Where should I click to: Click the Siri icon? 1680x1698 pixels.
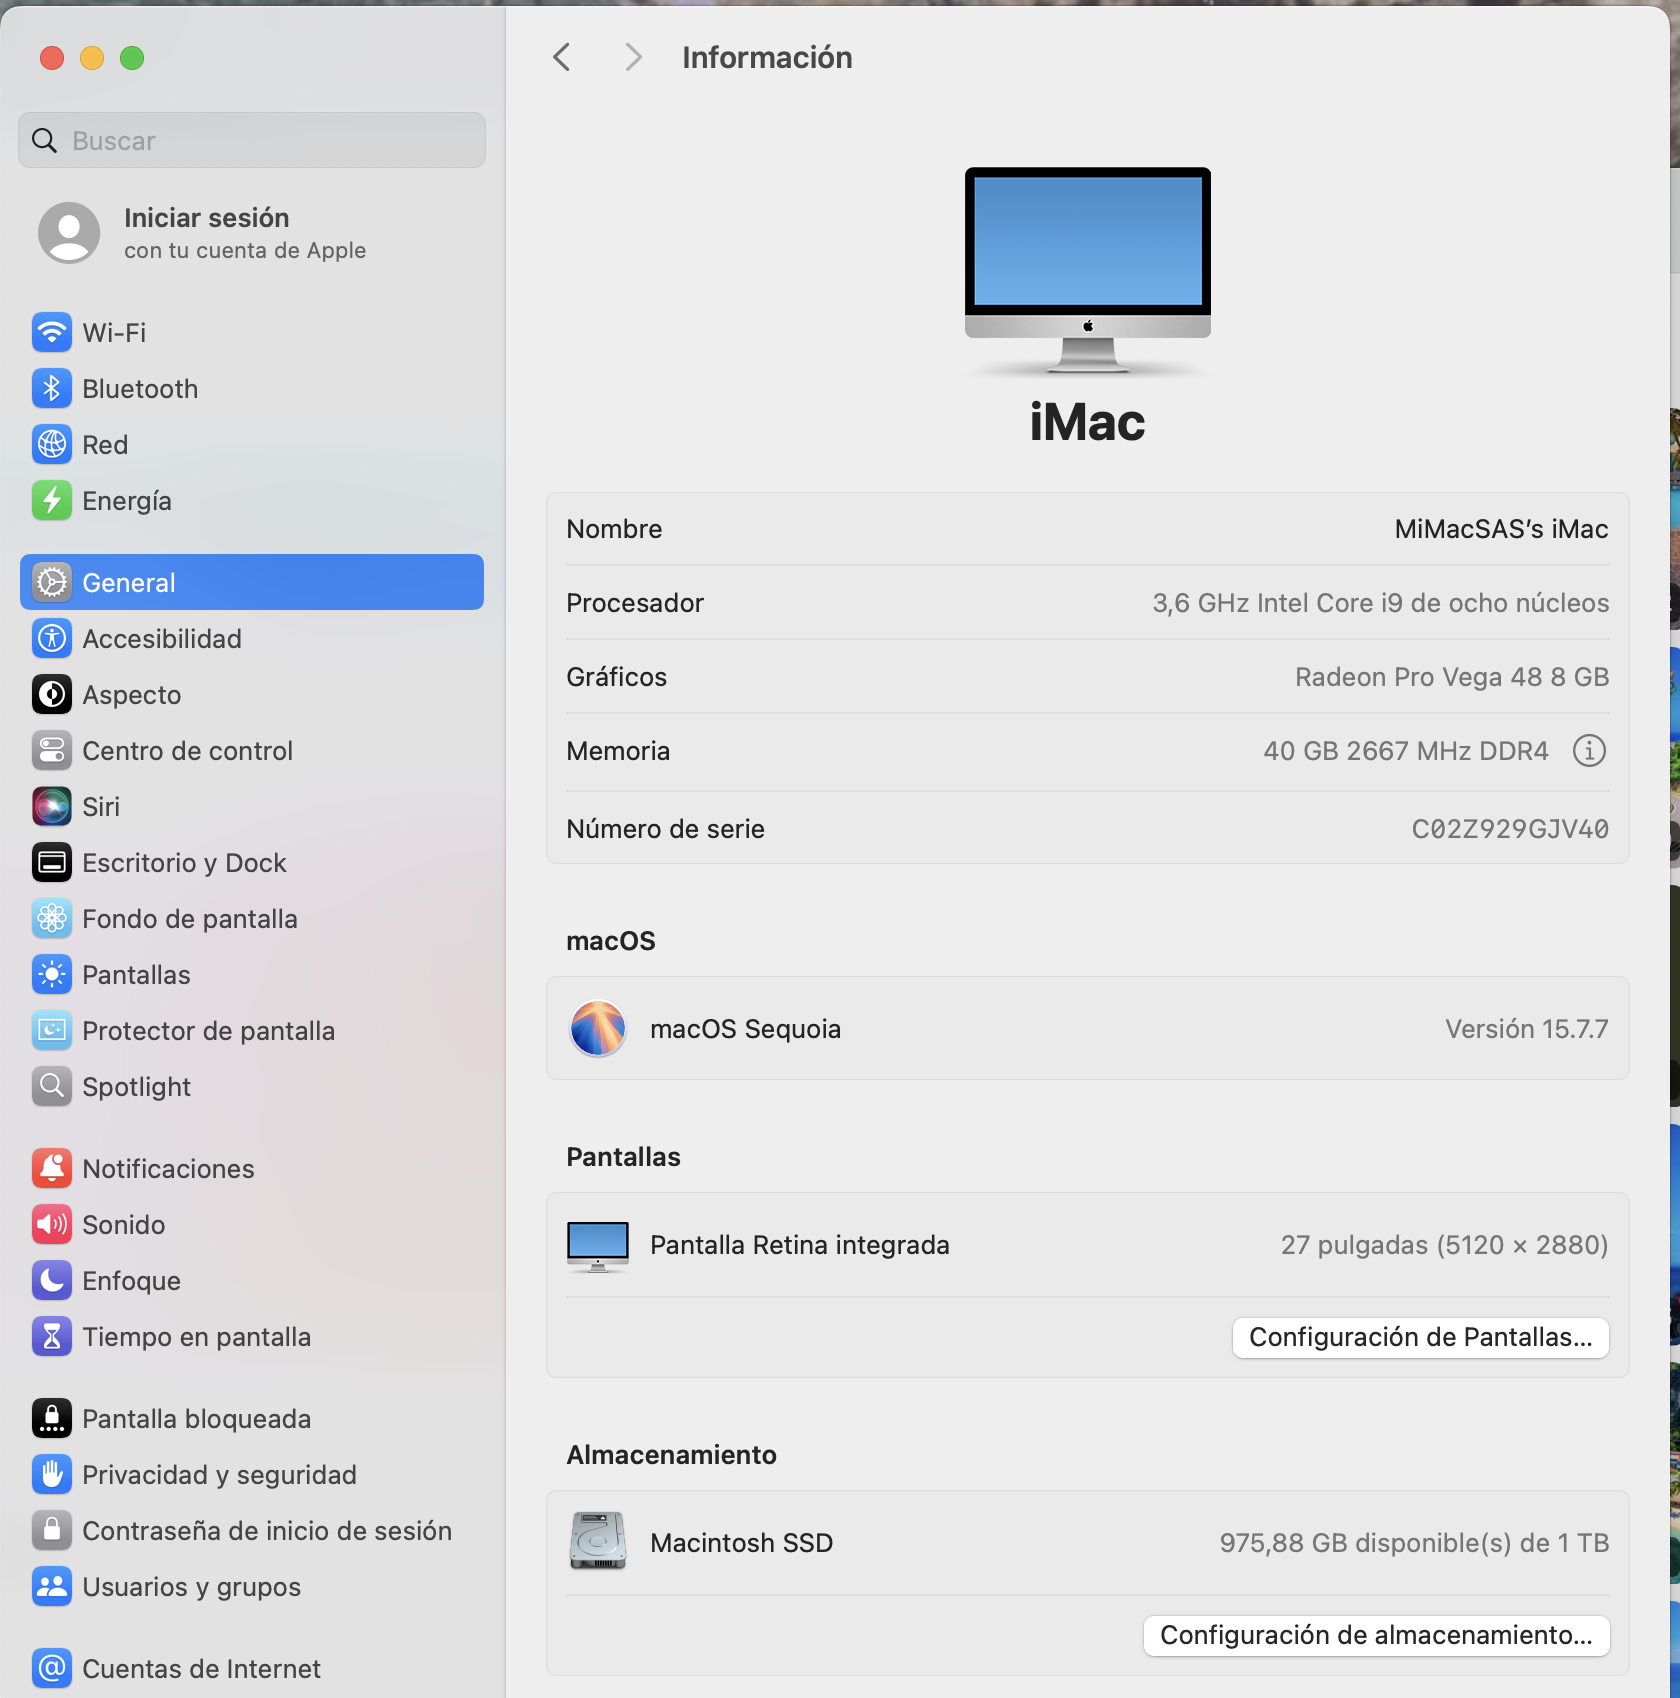(x=52, y=807)
